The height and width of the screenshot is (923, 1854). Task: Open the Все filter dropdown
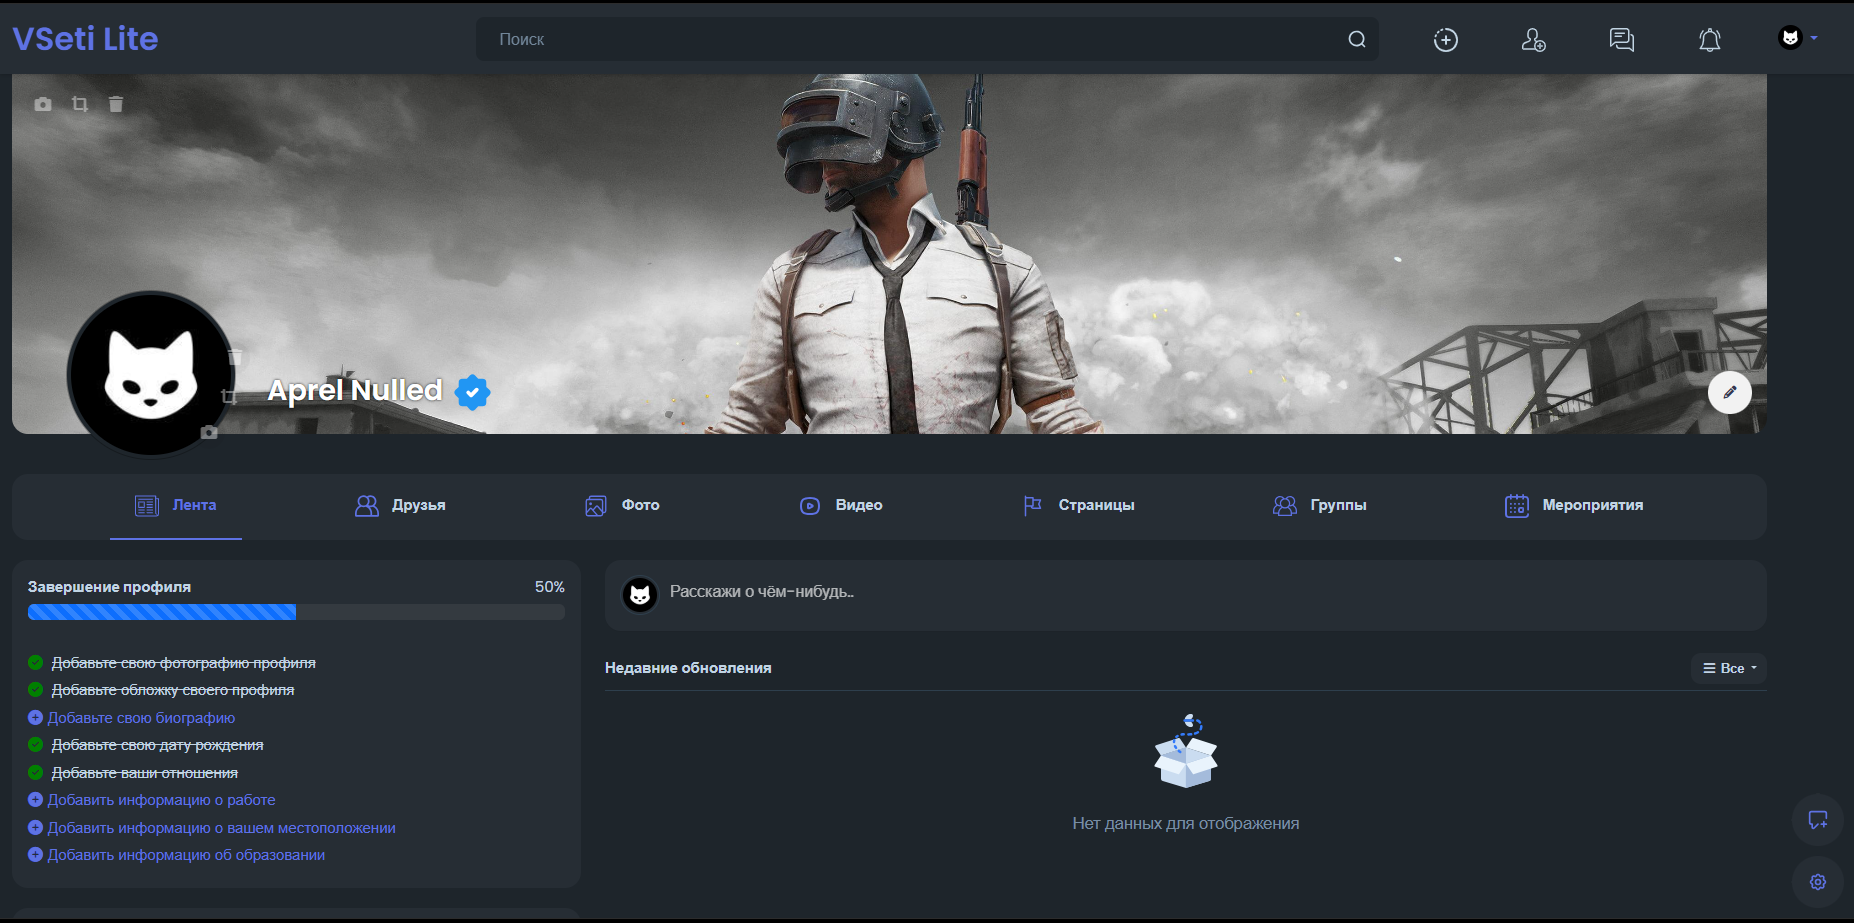[x=1729, y=668]
